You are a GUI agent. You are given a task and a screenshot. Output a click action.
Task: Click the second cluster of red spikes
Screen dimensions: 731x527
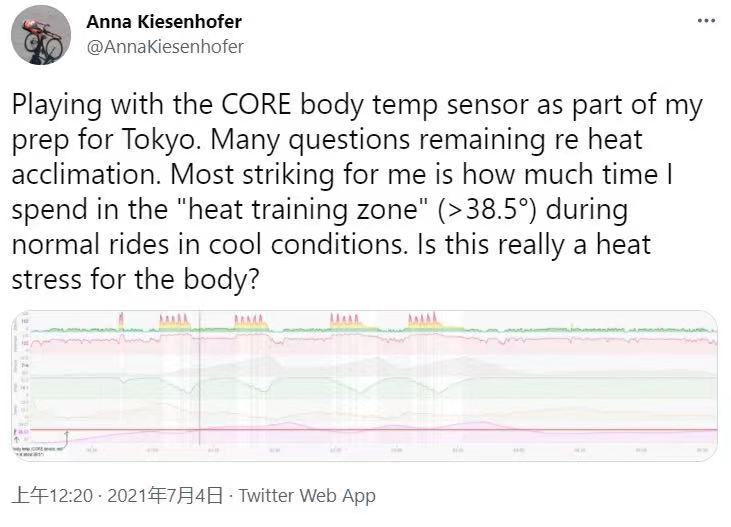pyautogui.click(x=173, y=321)
